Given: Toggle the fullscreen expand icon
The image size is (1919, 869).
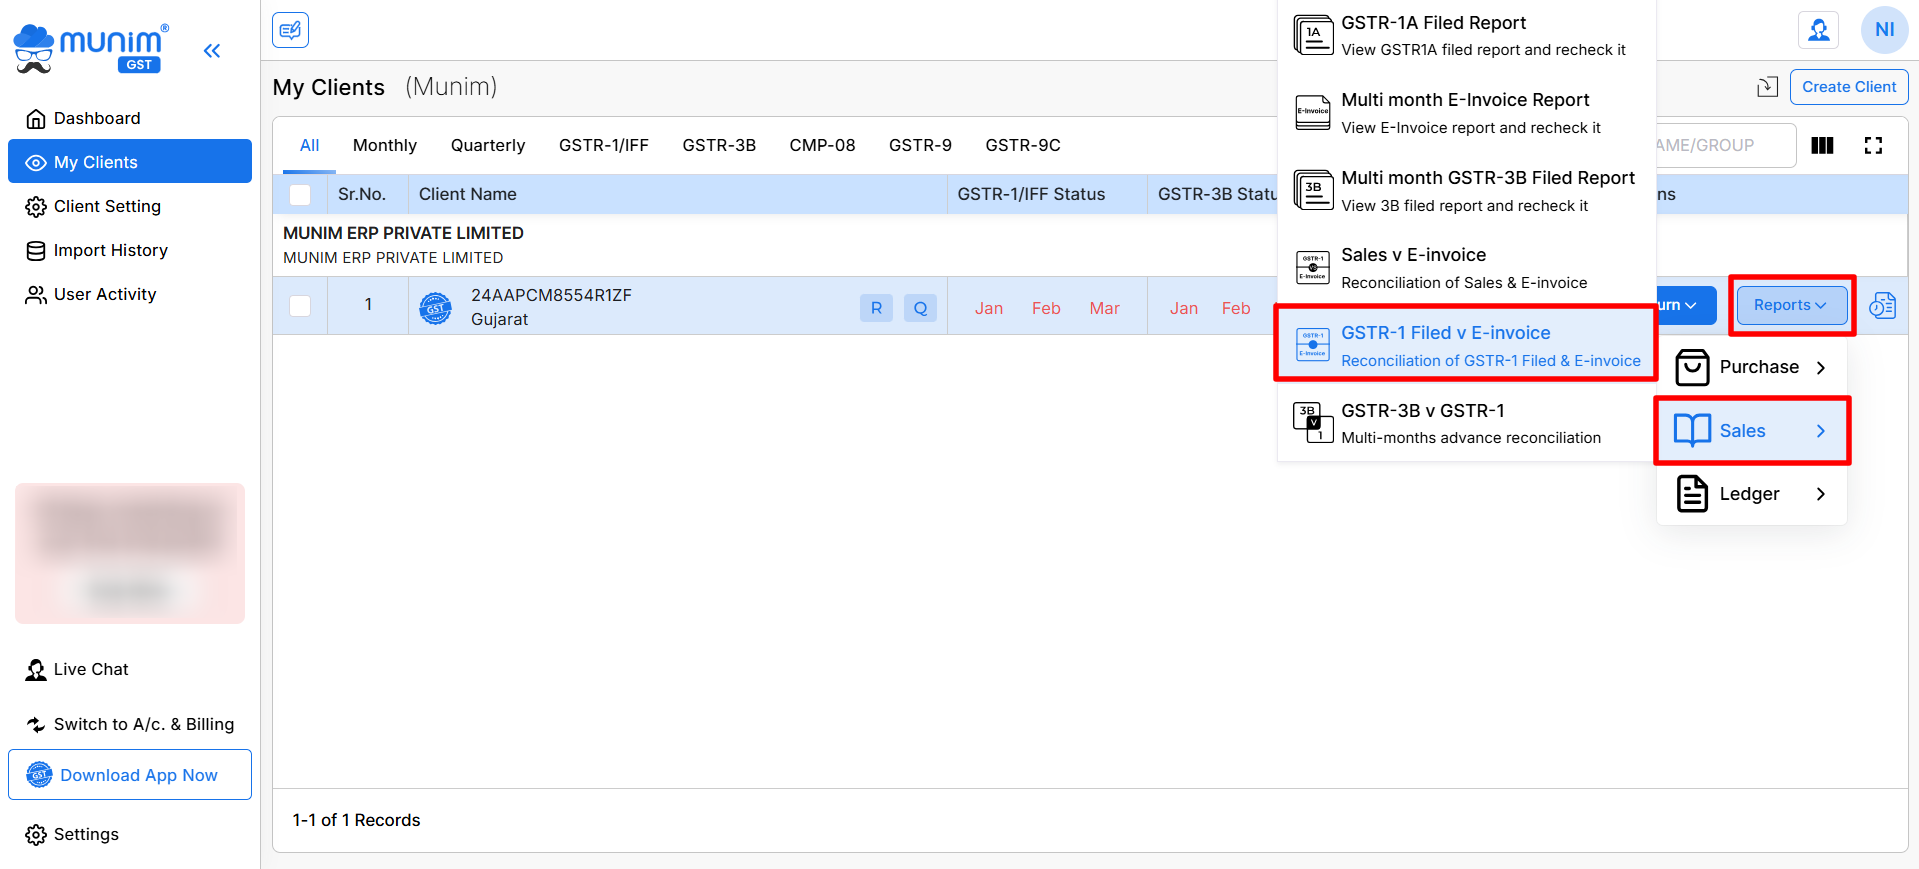Looking at the screenshot, I should tap(1873, 146).
